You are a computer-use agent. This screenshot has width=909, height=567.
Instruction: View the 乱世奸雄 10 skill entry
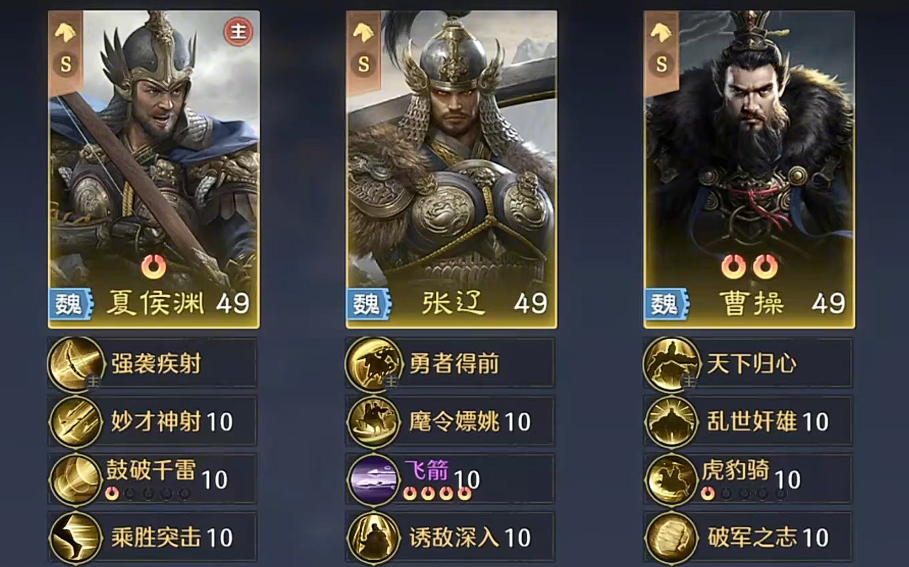(x=748, y=421)
